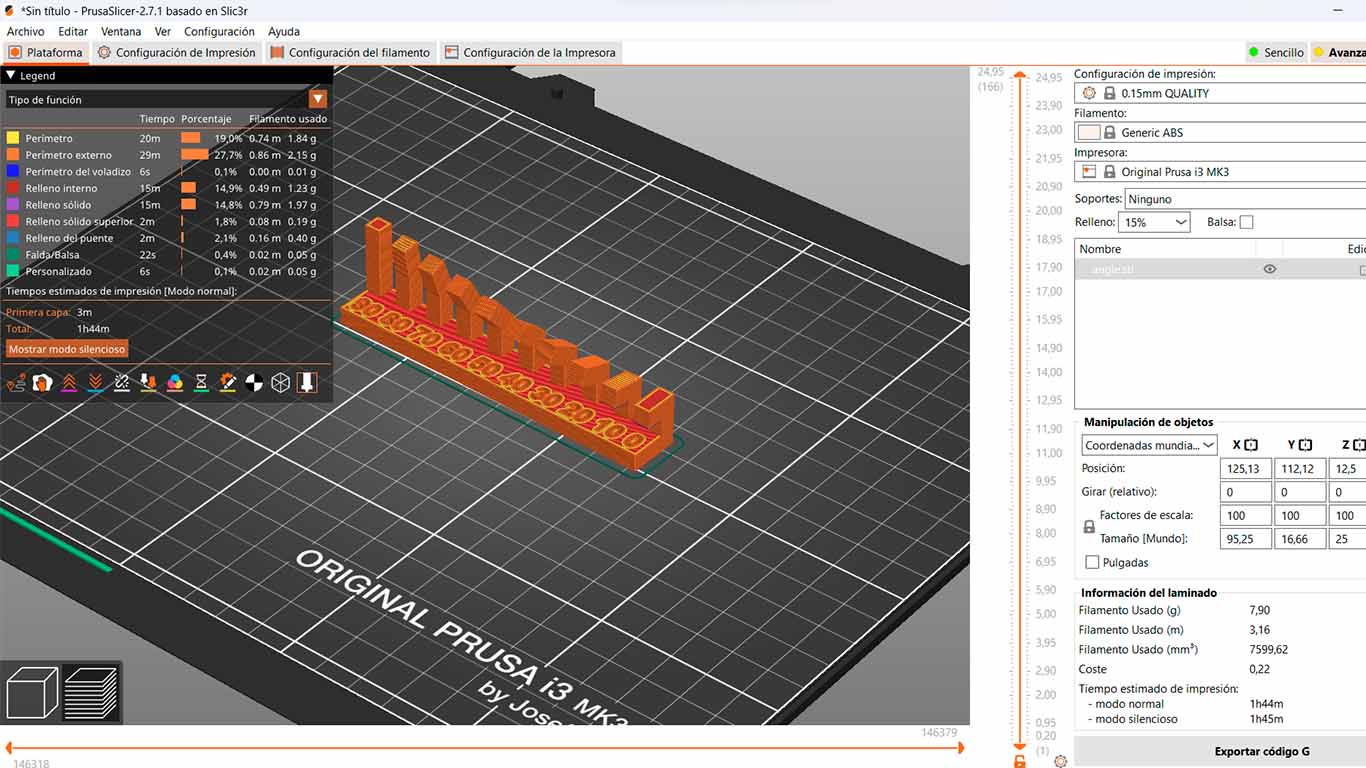Click lock icon next to Original Prusa i3 MK3

click(x=1109, y=172)
